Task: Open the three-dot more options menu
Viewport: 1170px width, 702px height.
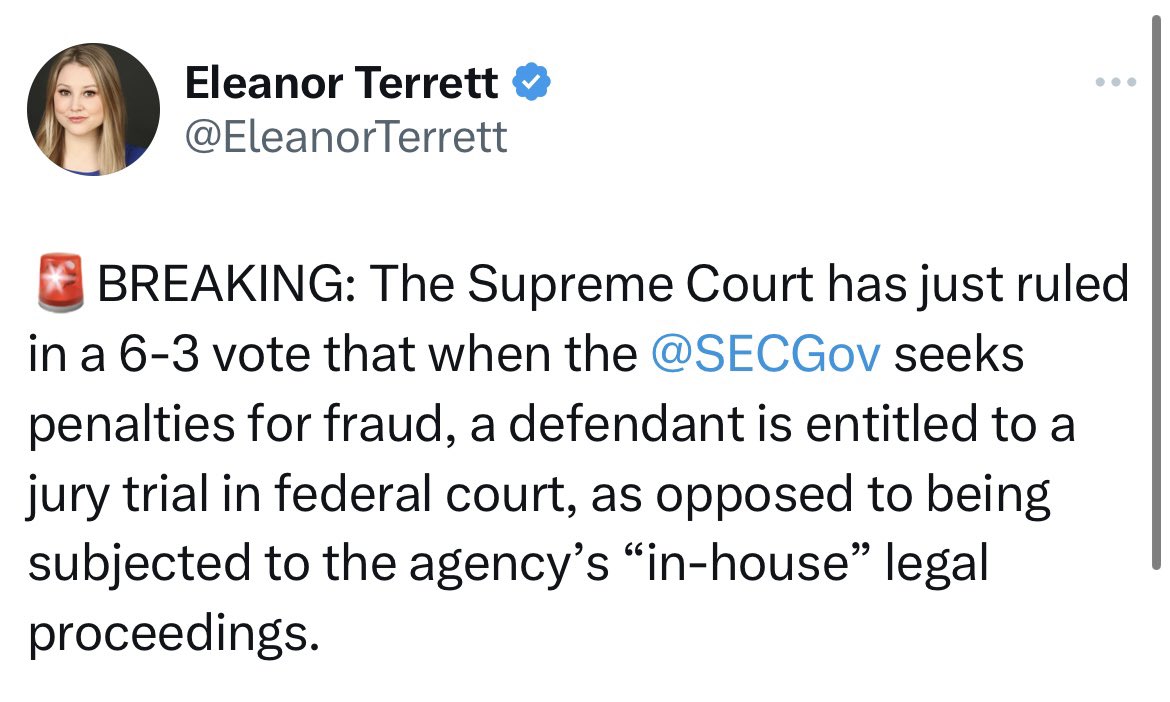Action: 1116,82
